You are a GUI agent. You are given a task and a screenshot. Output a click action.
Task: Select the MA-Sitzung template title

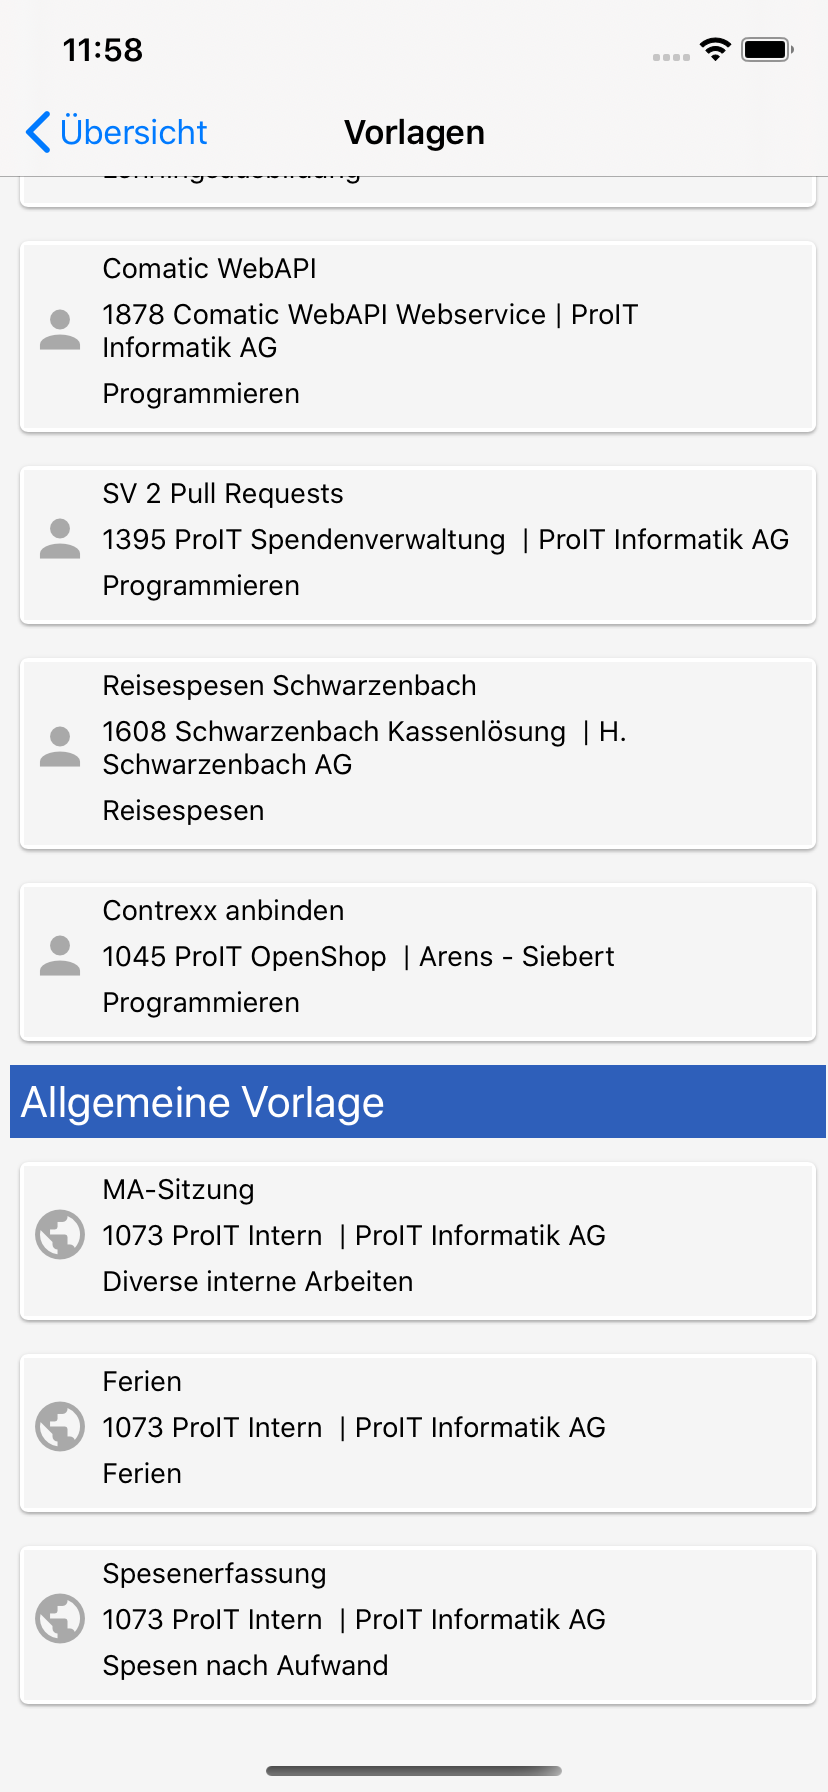click(178, 1190)
